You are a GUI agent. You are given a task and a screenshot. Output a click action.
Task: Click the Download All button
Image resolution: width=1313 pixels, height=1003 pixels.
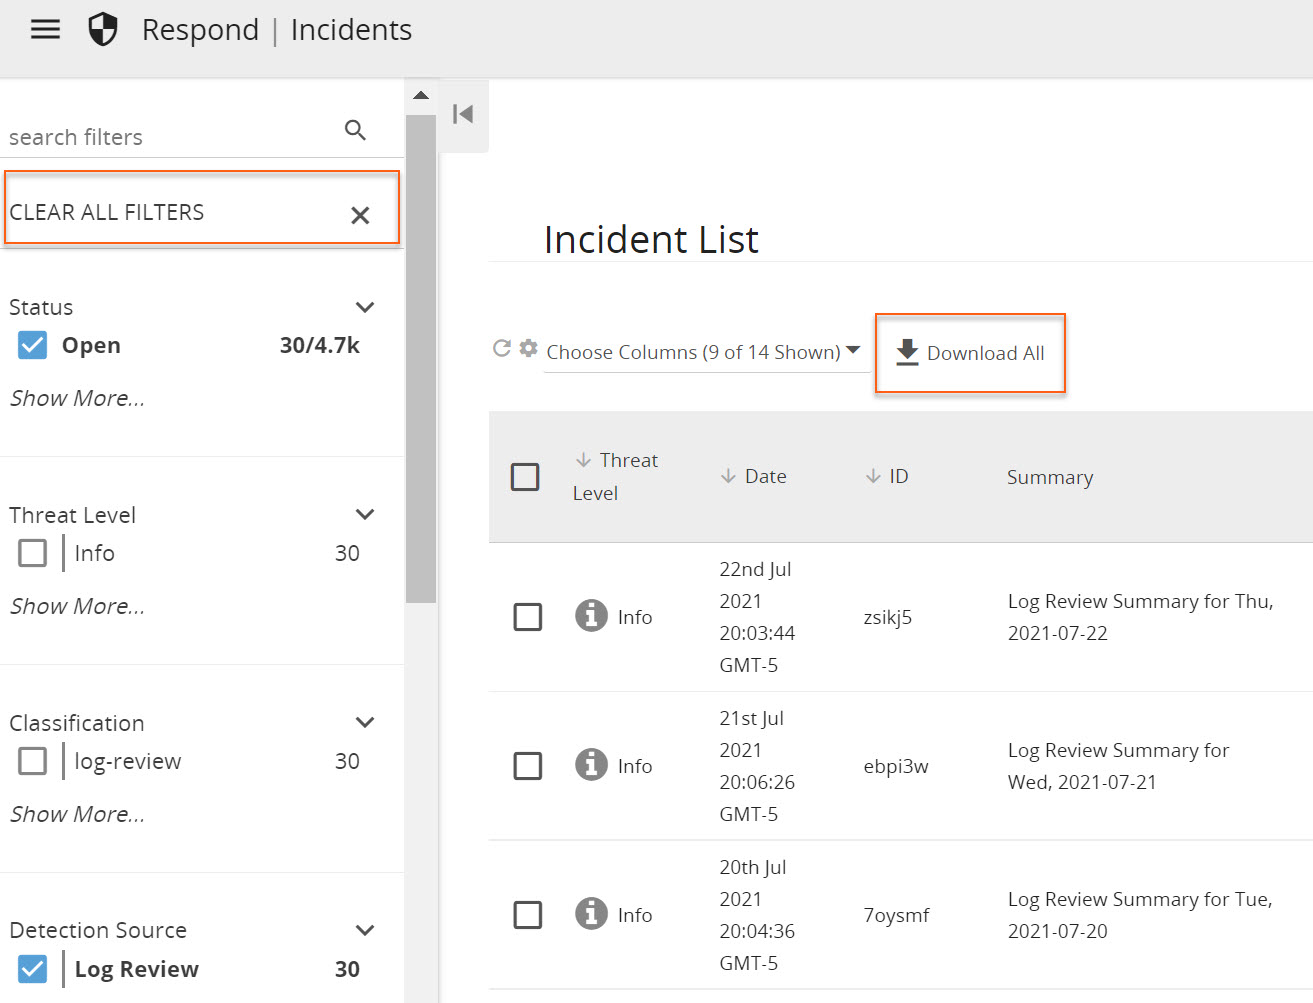[970, 353]
